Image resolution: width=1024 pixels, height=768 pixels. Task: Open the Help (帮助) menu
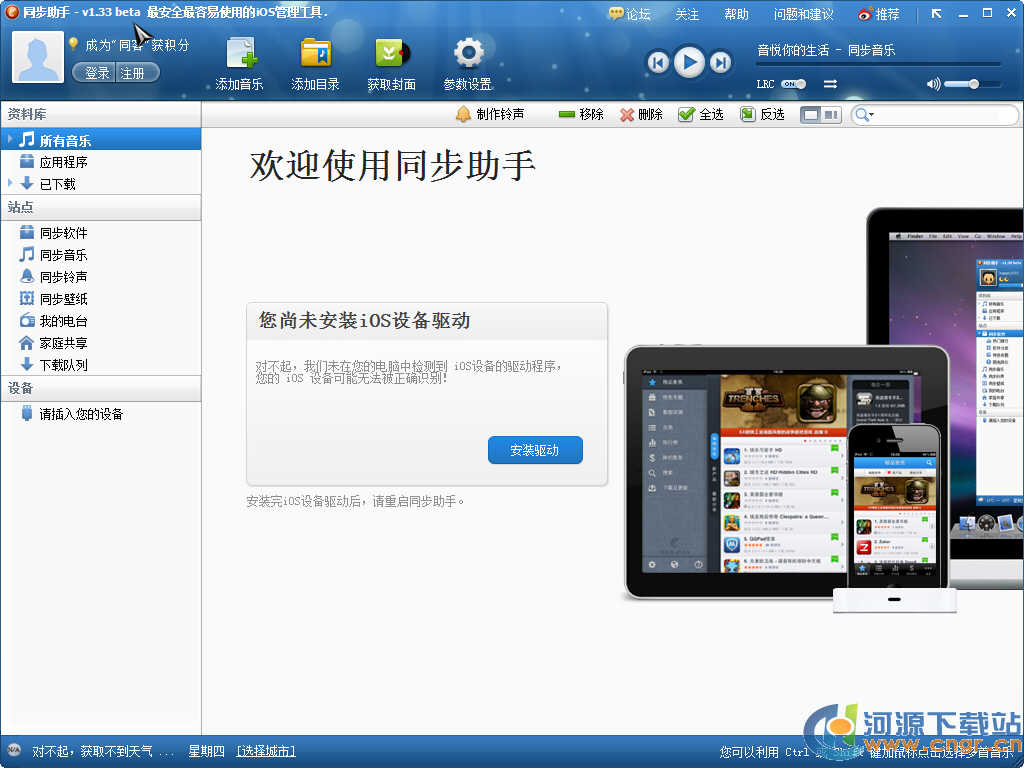tap(737, 14)
